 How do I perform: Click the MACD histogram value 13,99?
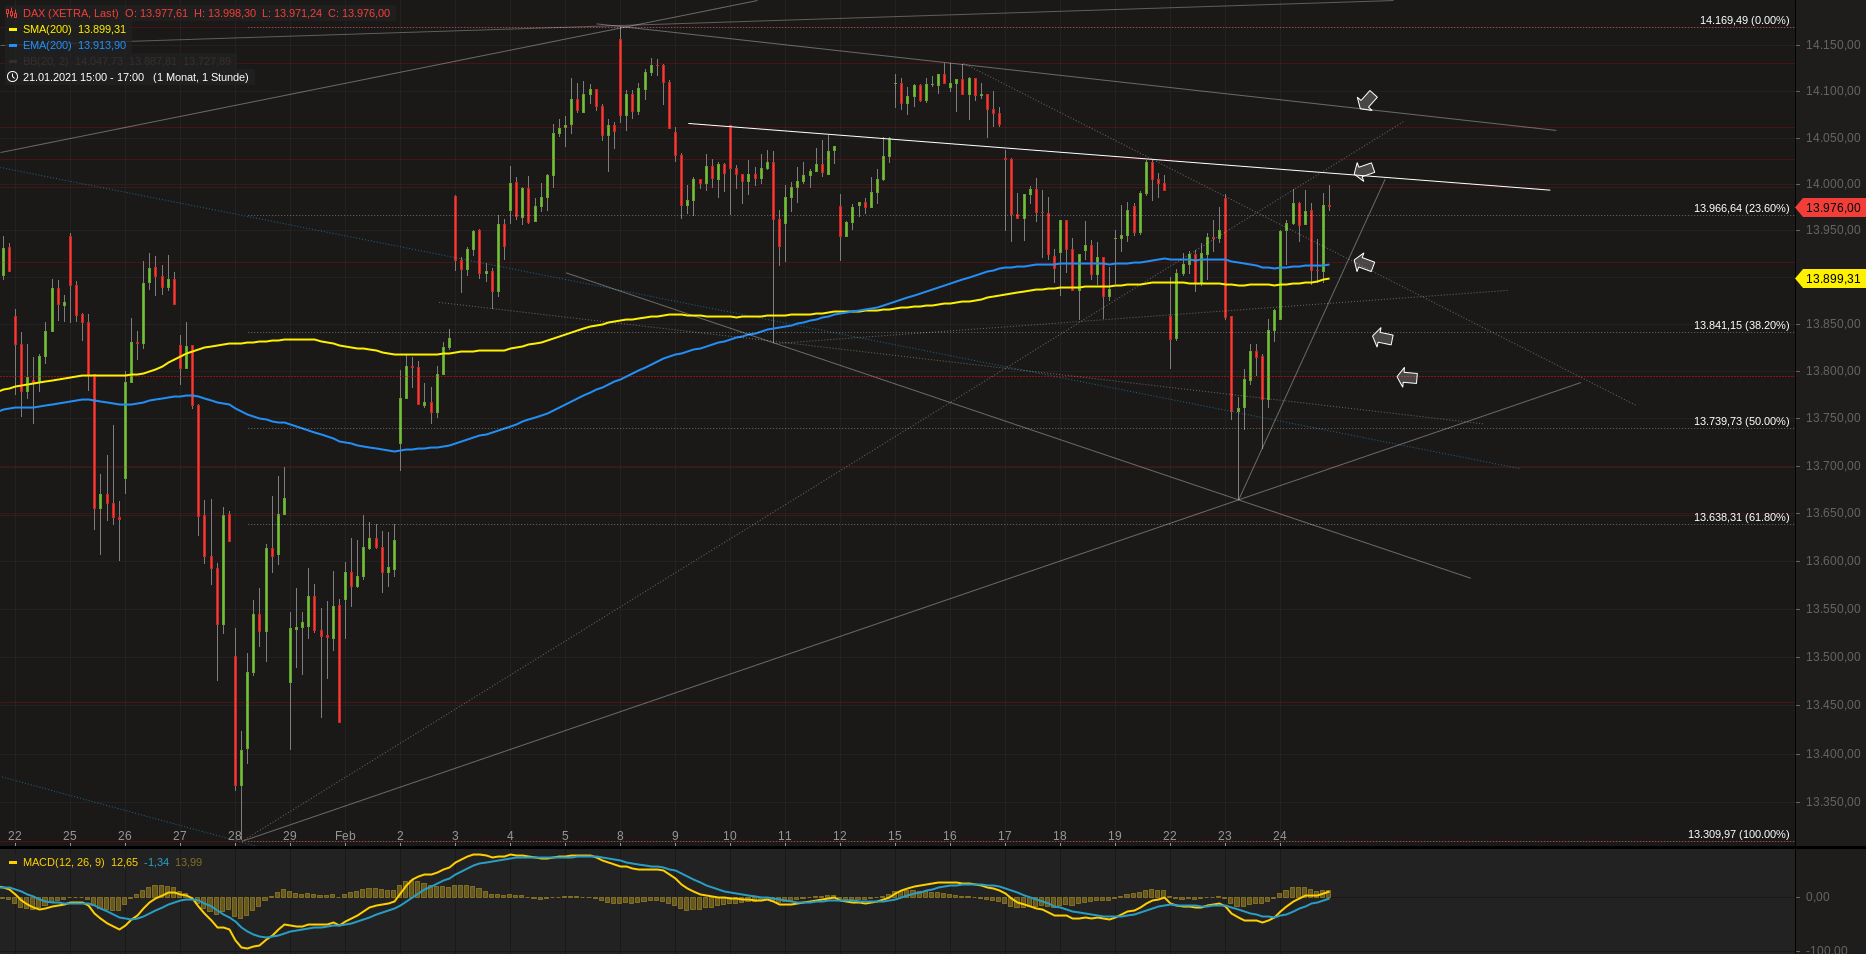(x=189, y=862)
